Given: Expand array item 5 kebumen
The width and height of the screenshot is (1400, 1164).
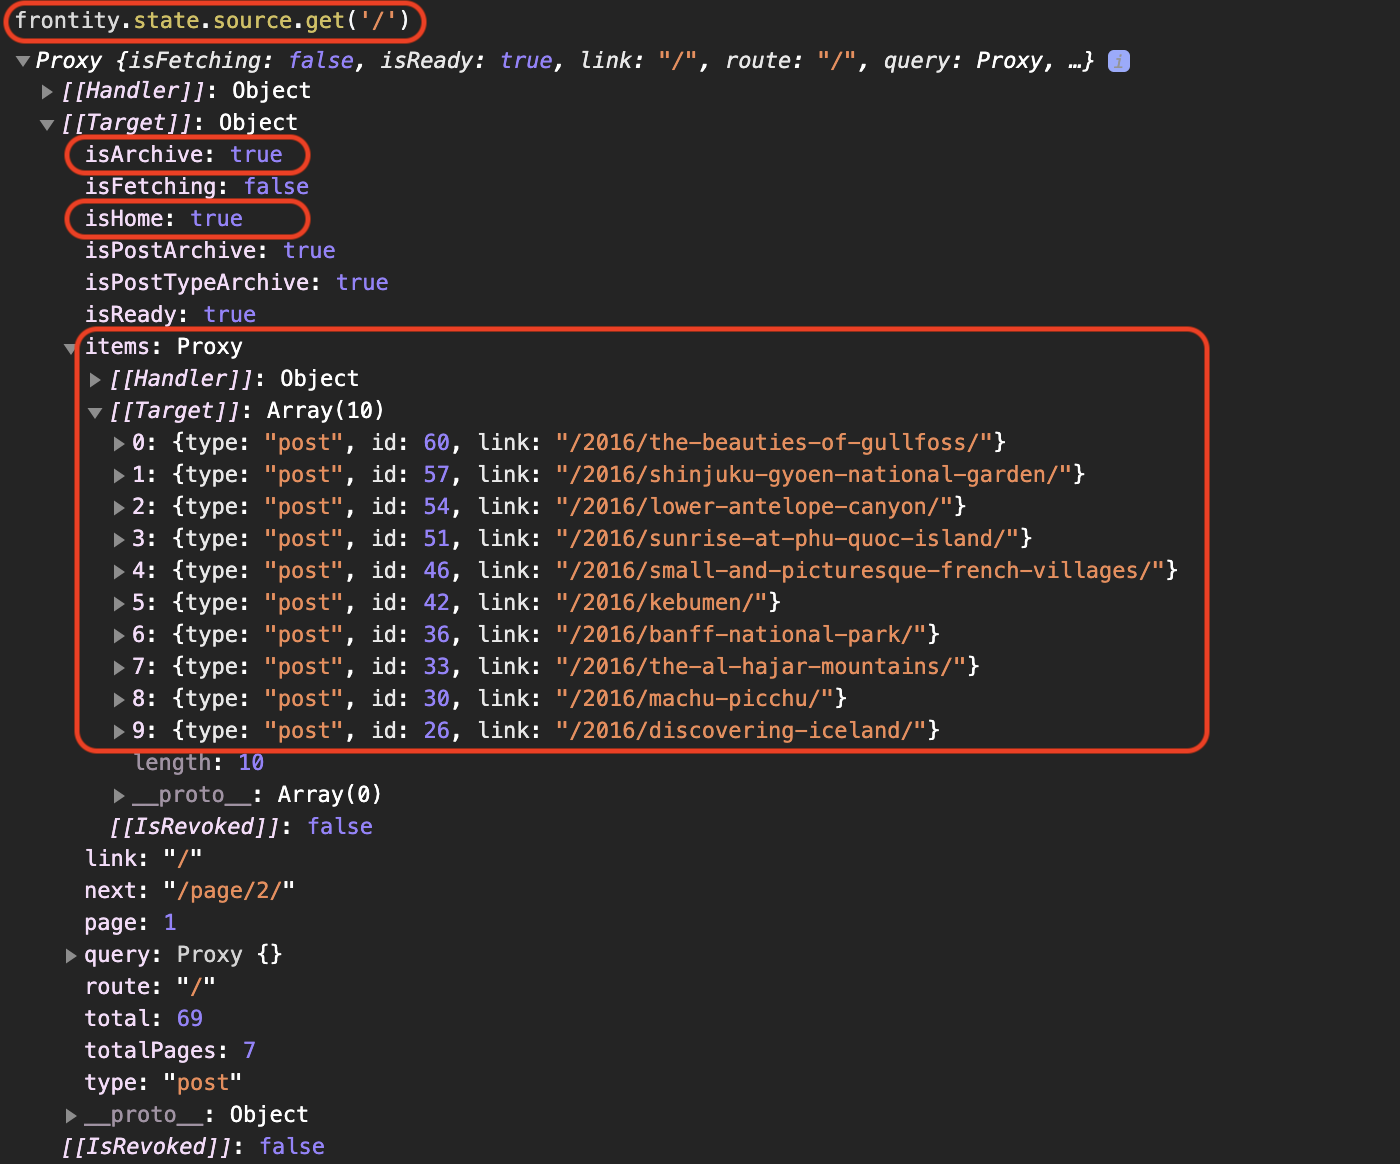Looking at the screenshot, I should (119, 603).
